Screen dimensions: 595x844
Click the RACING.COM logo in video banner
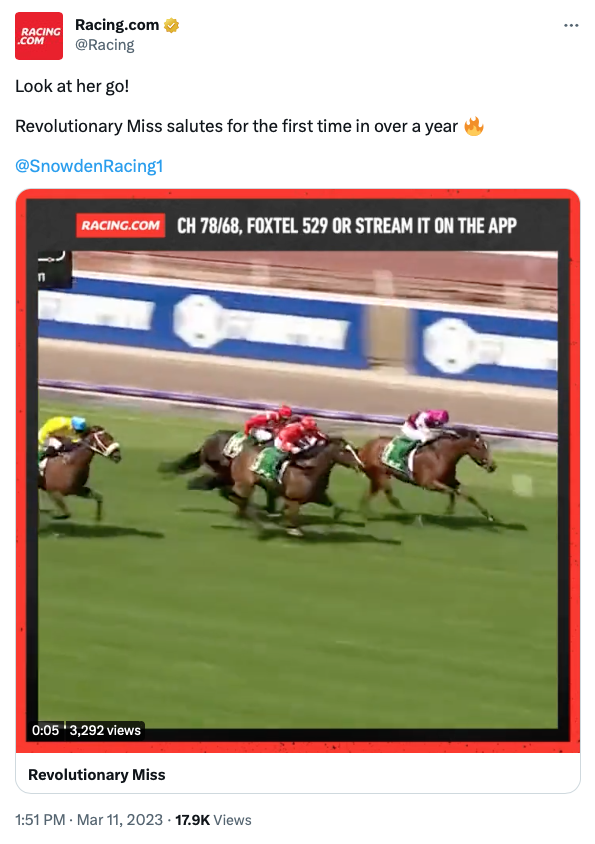pos(121,226)
